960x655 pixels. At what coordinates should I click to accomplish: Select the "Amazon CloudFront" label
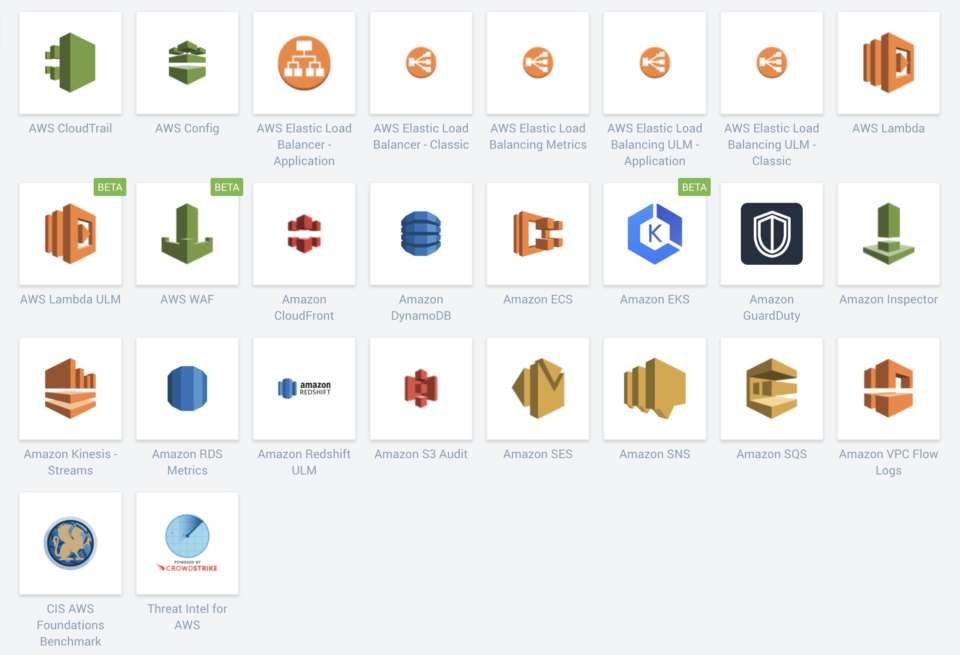click(x=304, y=307)
